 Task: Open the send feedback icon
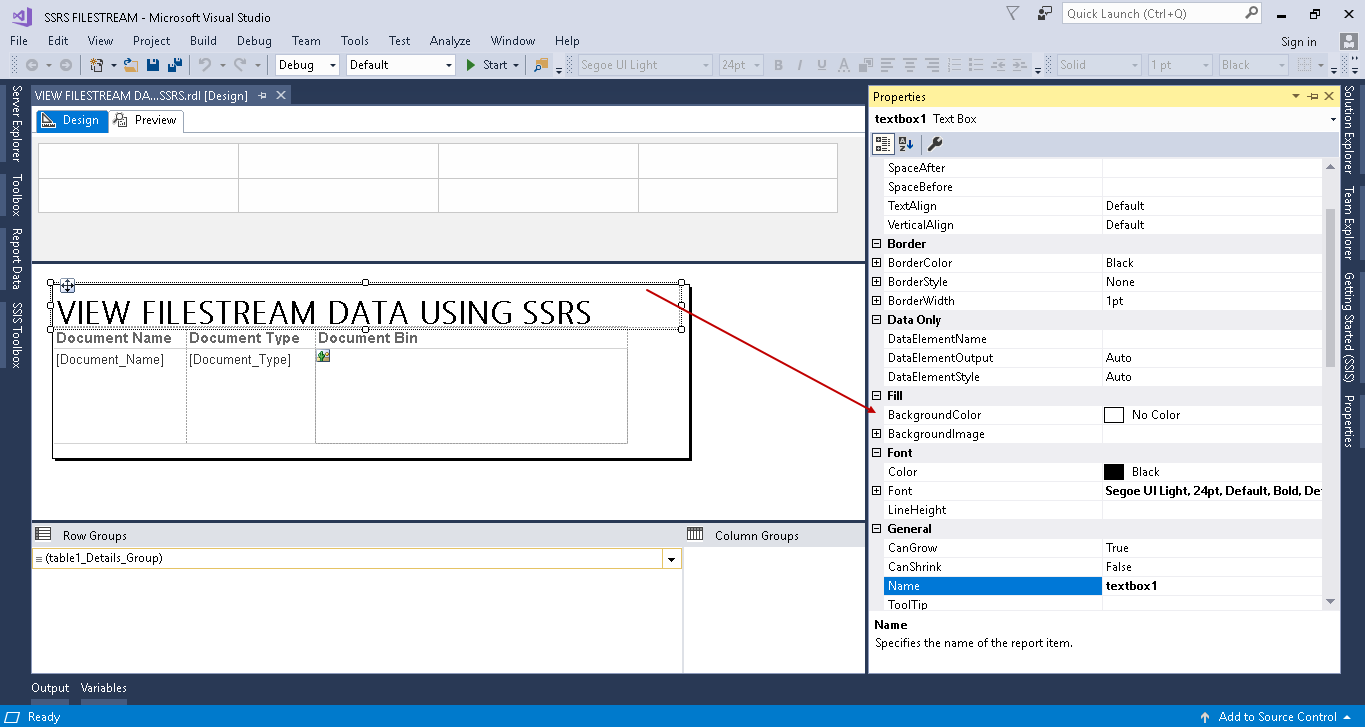tap(1044, 14)
